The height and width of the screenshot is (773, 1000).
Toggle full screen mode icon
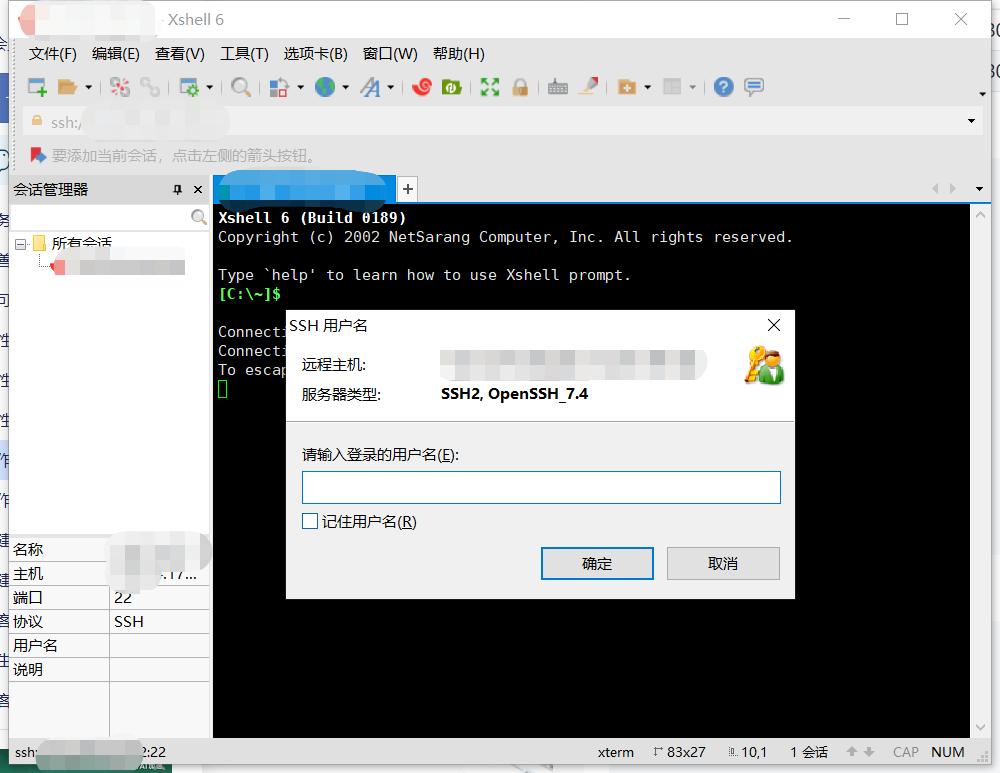coord(490,87)
